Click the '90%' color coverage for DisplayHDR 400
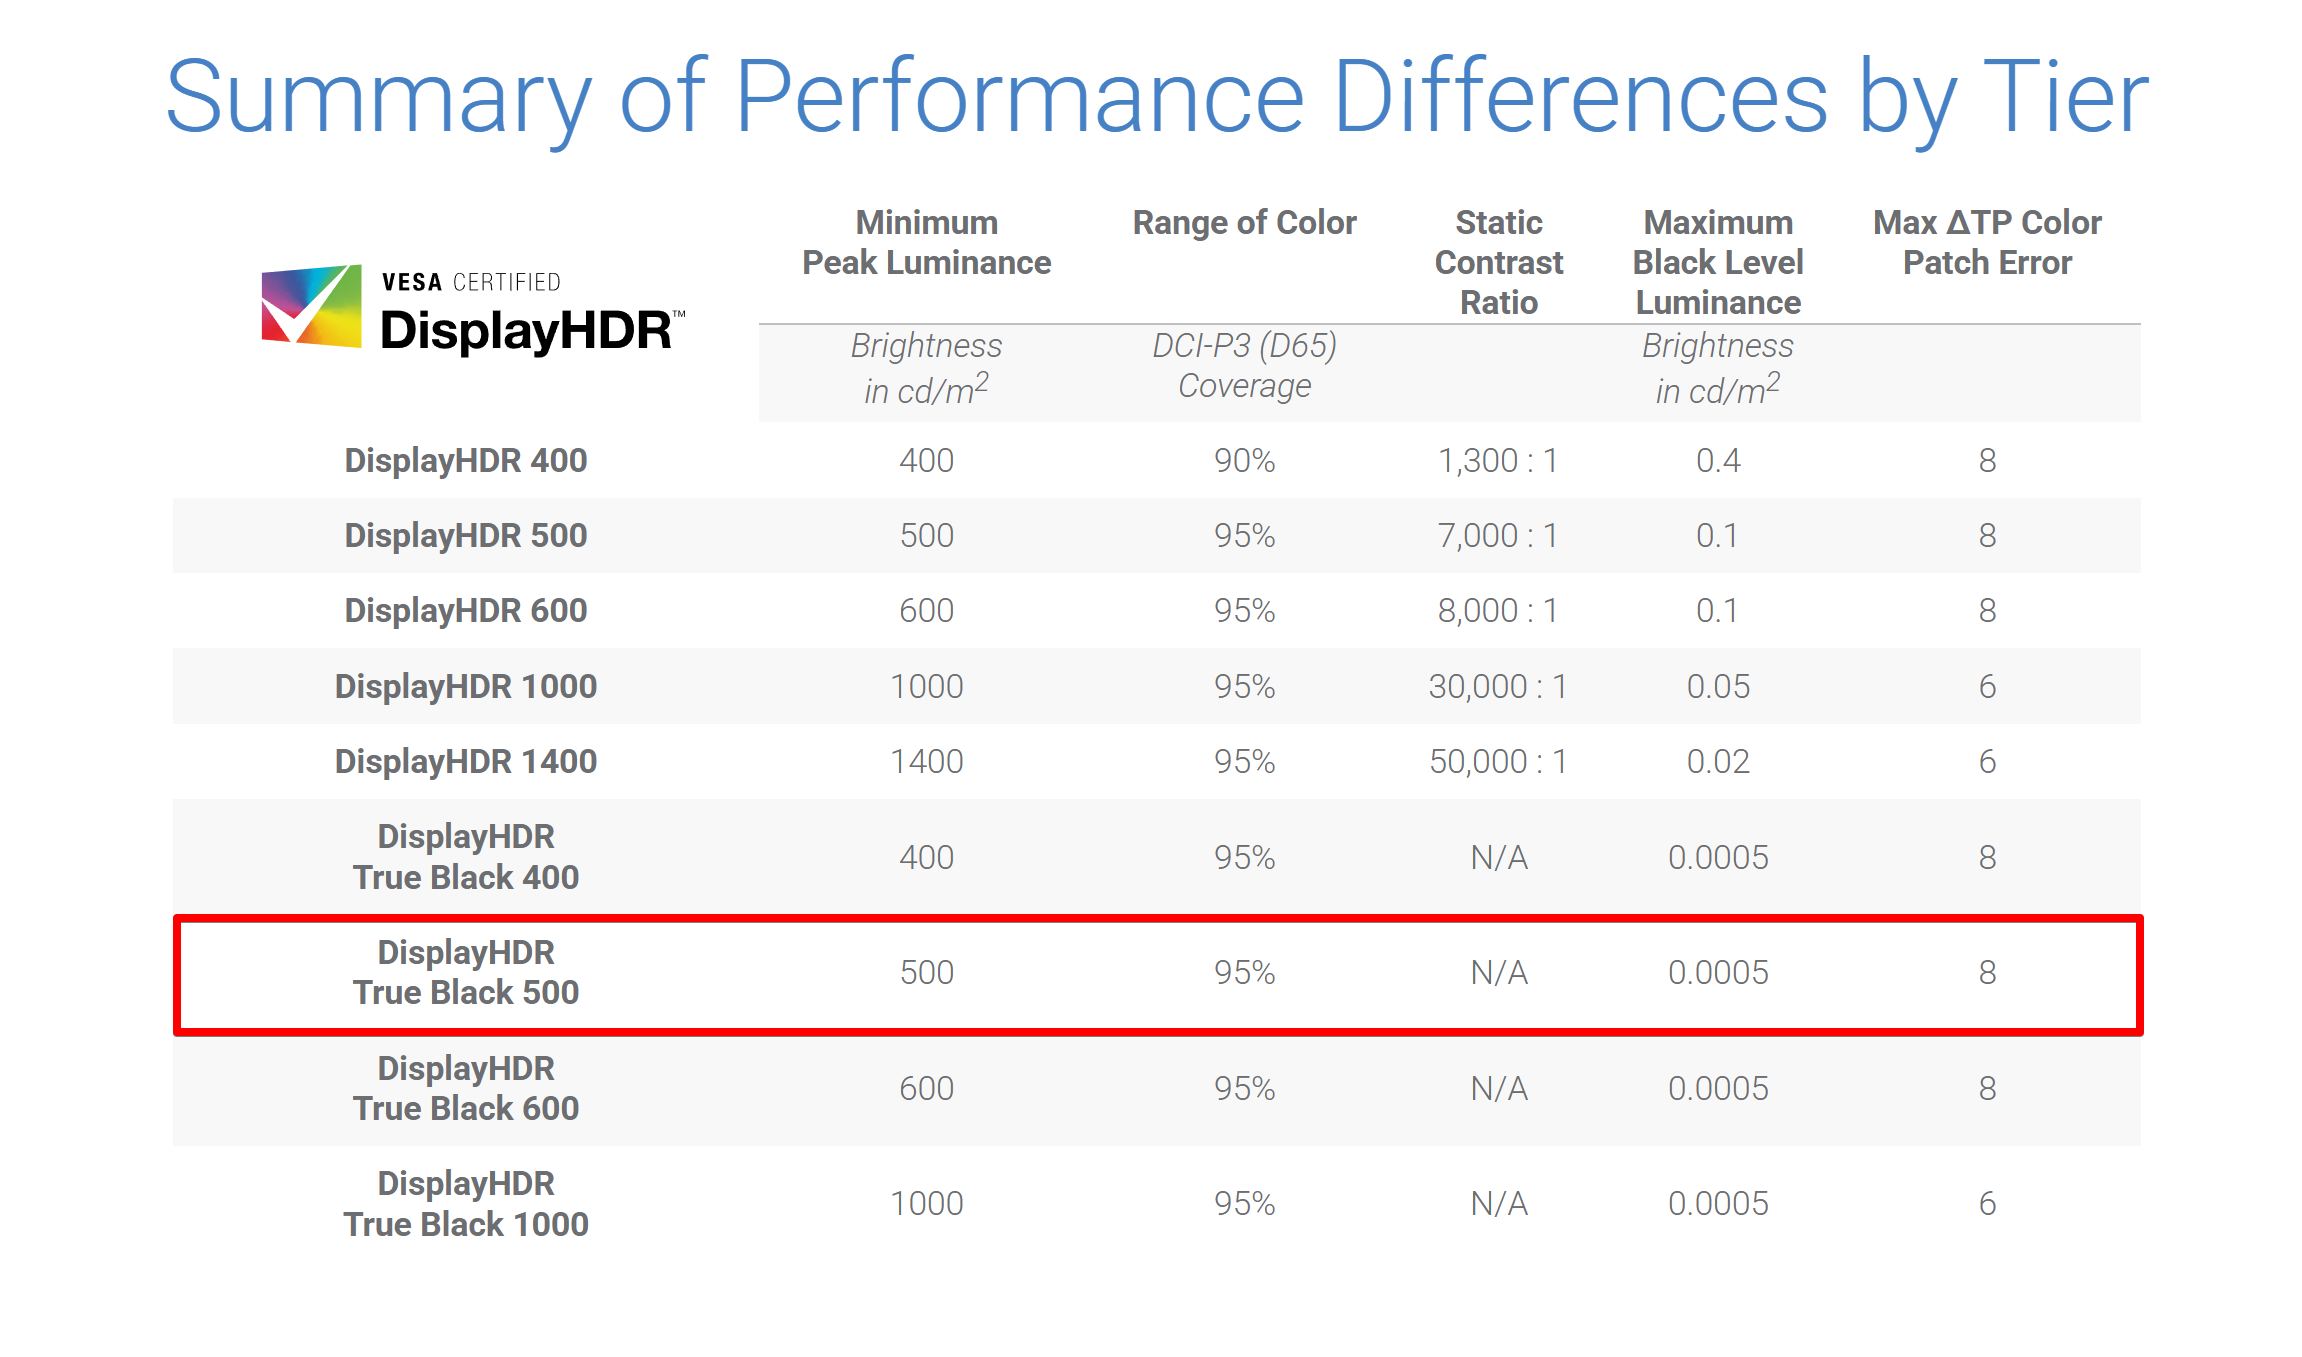Viewport: 2302px width, 1357px height. (1245, 461)
